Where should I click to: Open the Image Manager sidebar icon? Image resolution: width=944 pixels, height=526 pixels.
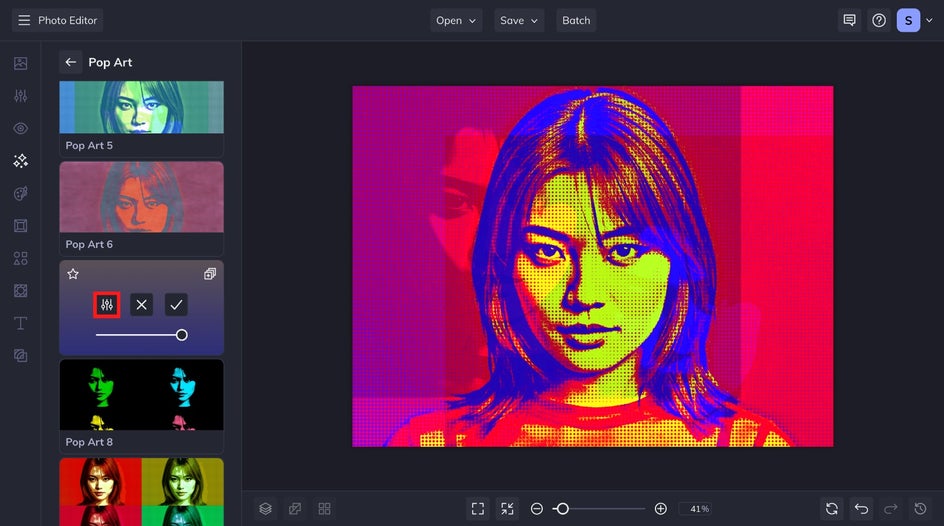coord(20,63)
